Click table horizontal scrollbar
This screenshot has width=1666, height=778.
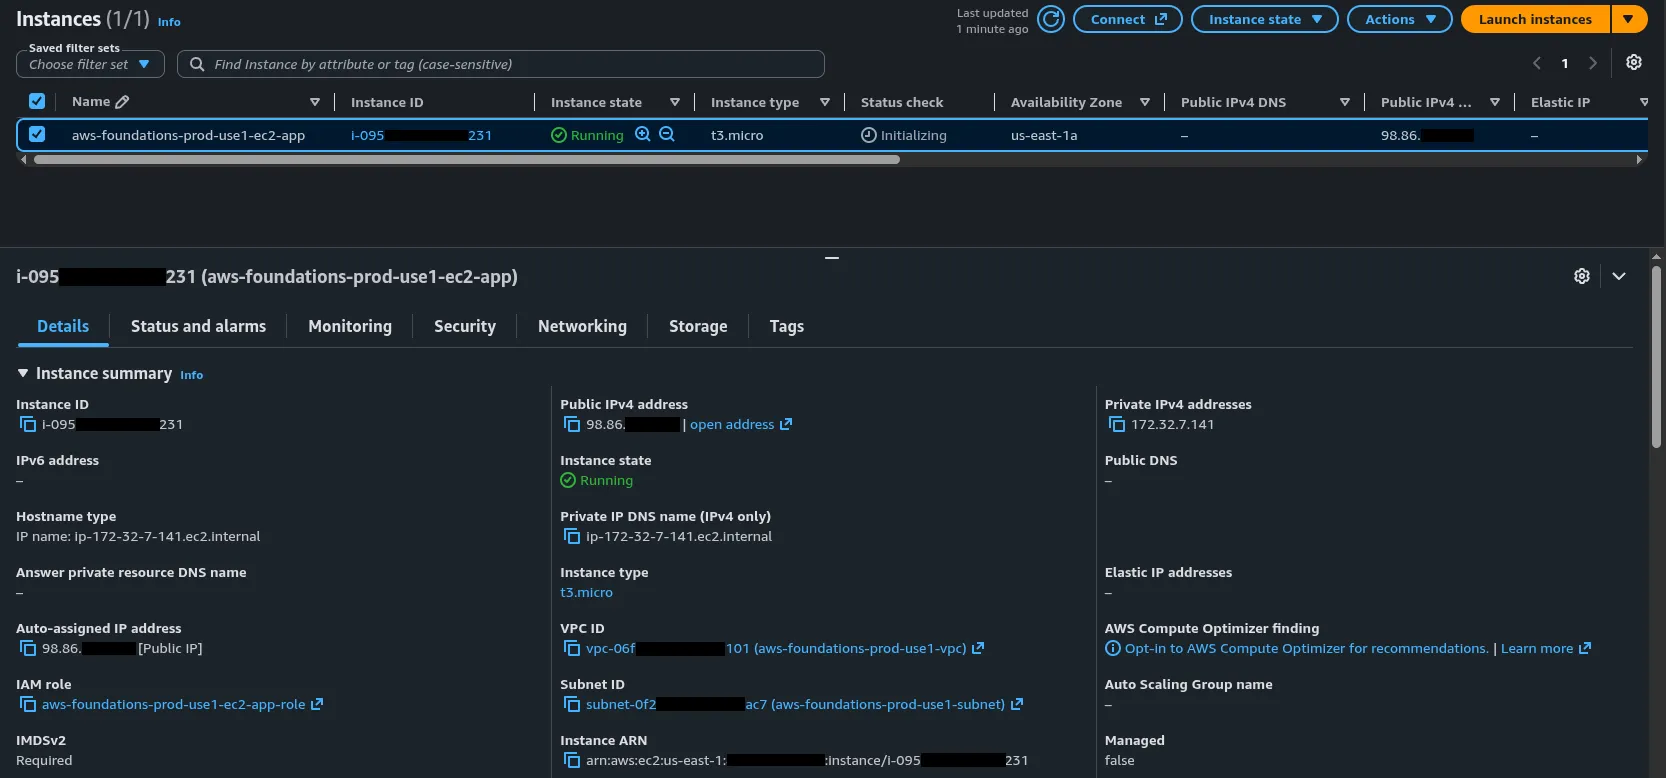467,159
